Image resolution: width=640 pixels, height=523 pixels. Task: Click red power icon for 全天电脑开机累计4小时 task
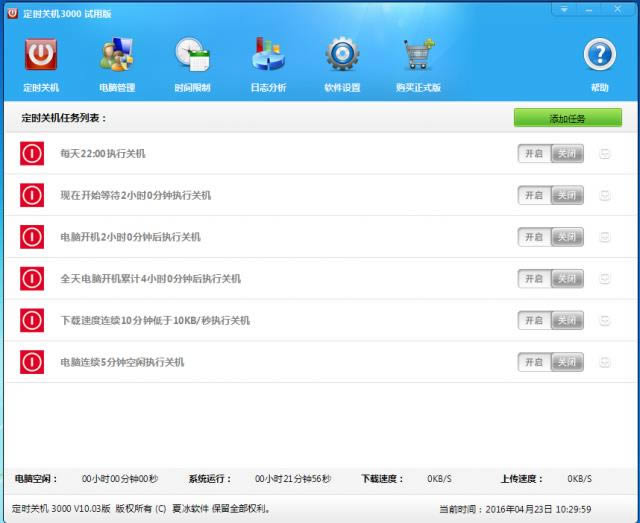pos(32,278)
